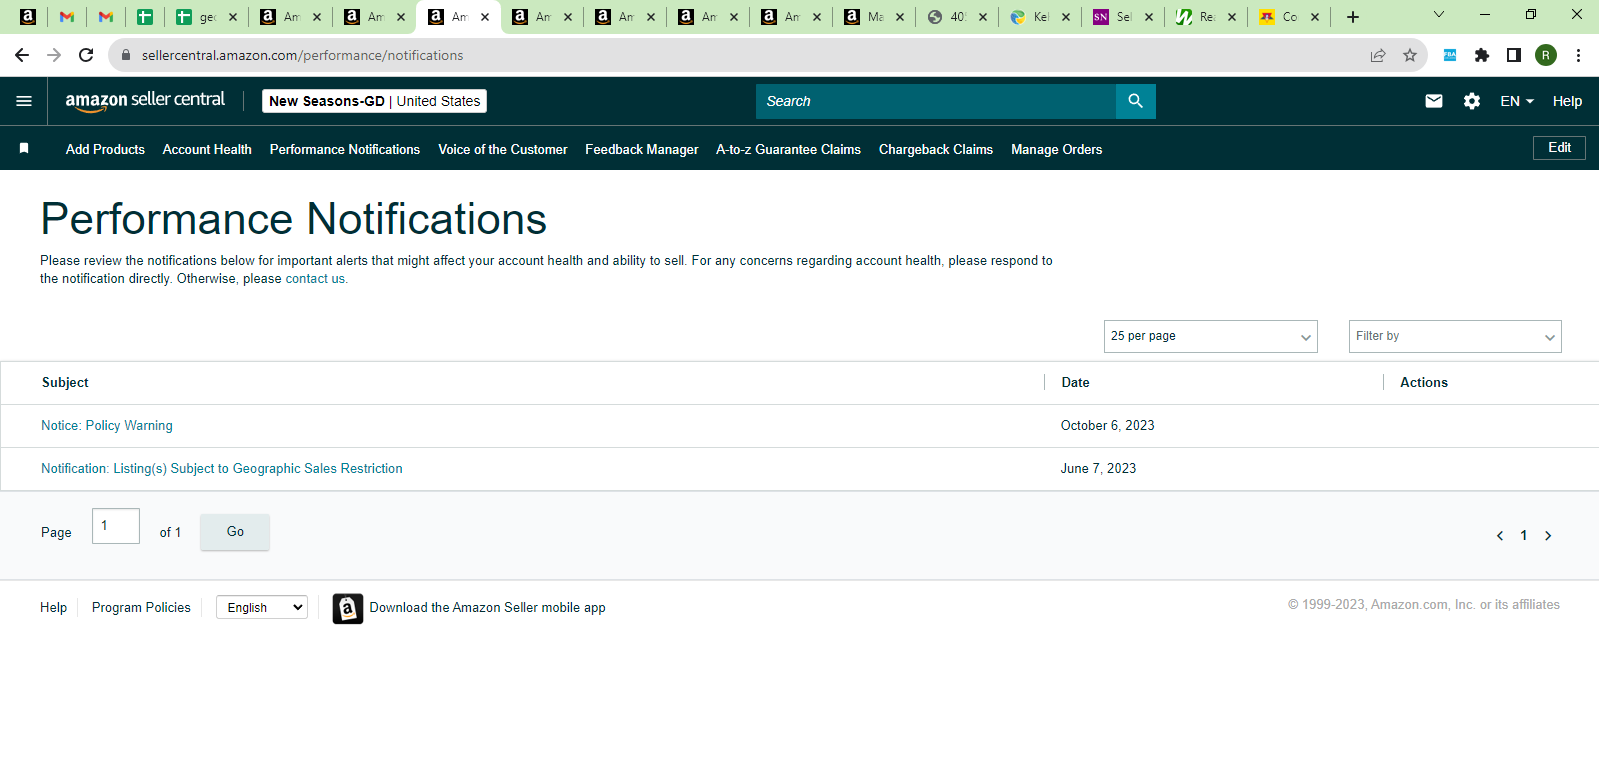Open the Chrome three-dot menu
The image size is (1599, 760).
coord(1578,55)
